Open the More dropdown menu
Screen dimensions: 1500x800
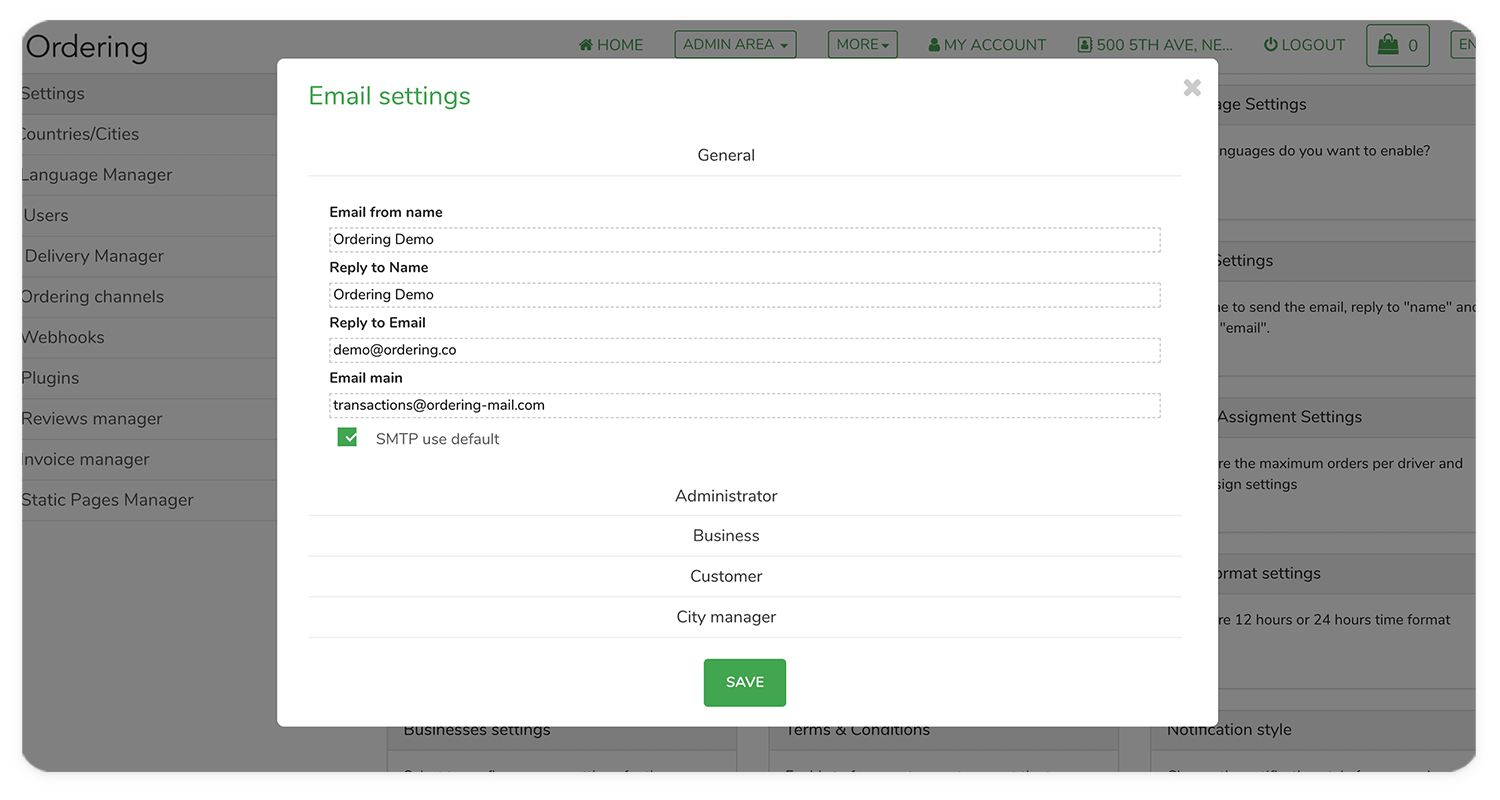tap(862, 44)
